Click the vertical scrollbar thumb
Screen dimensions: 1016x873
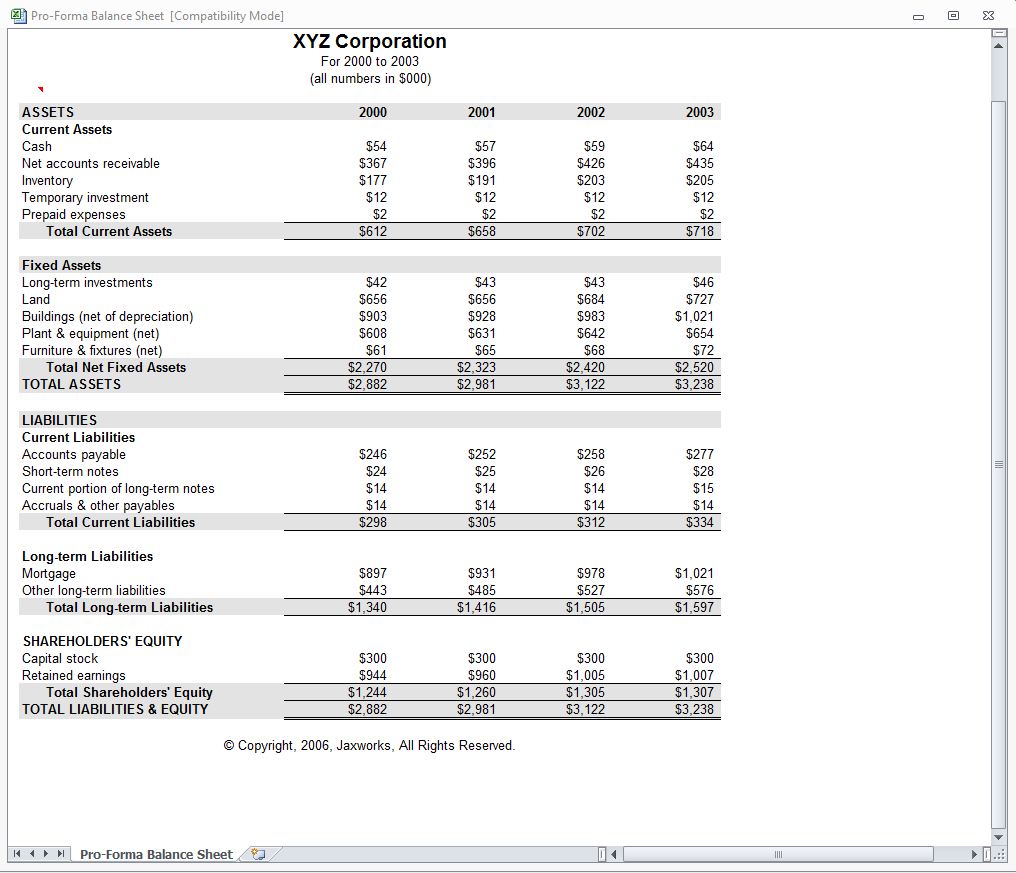point(1000,463)
